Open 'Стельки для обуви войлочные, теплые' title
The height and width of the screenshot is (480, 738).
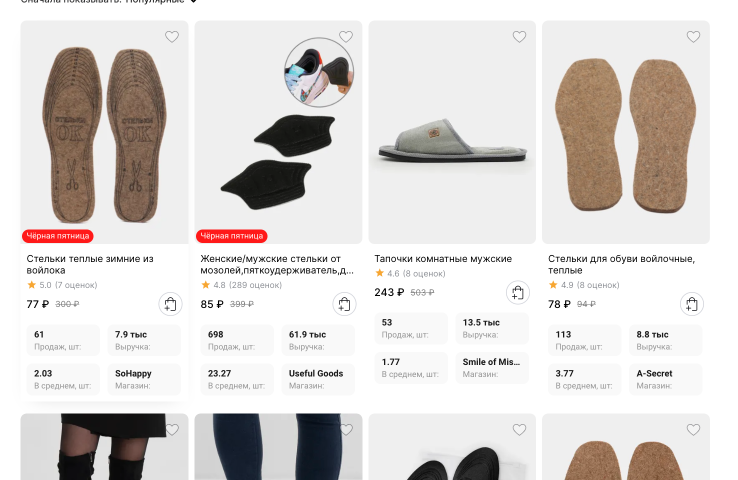[621, 264]
